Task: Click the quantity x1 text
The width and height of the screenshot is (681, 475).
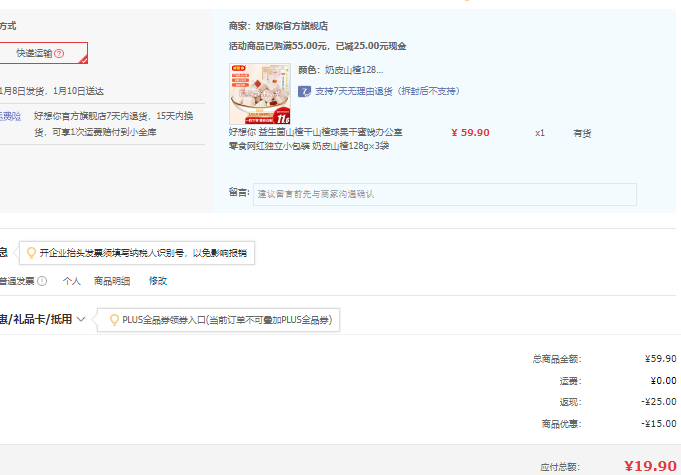Action: pyautogui.click(x=540, y=133)
